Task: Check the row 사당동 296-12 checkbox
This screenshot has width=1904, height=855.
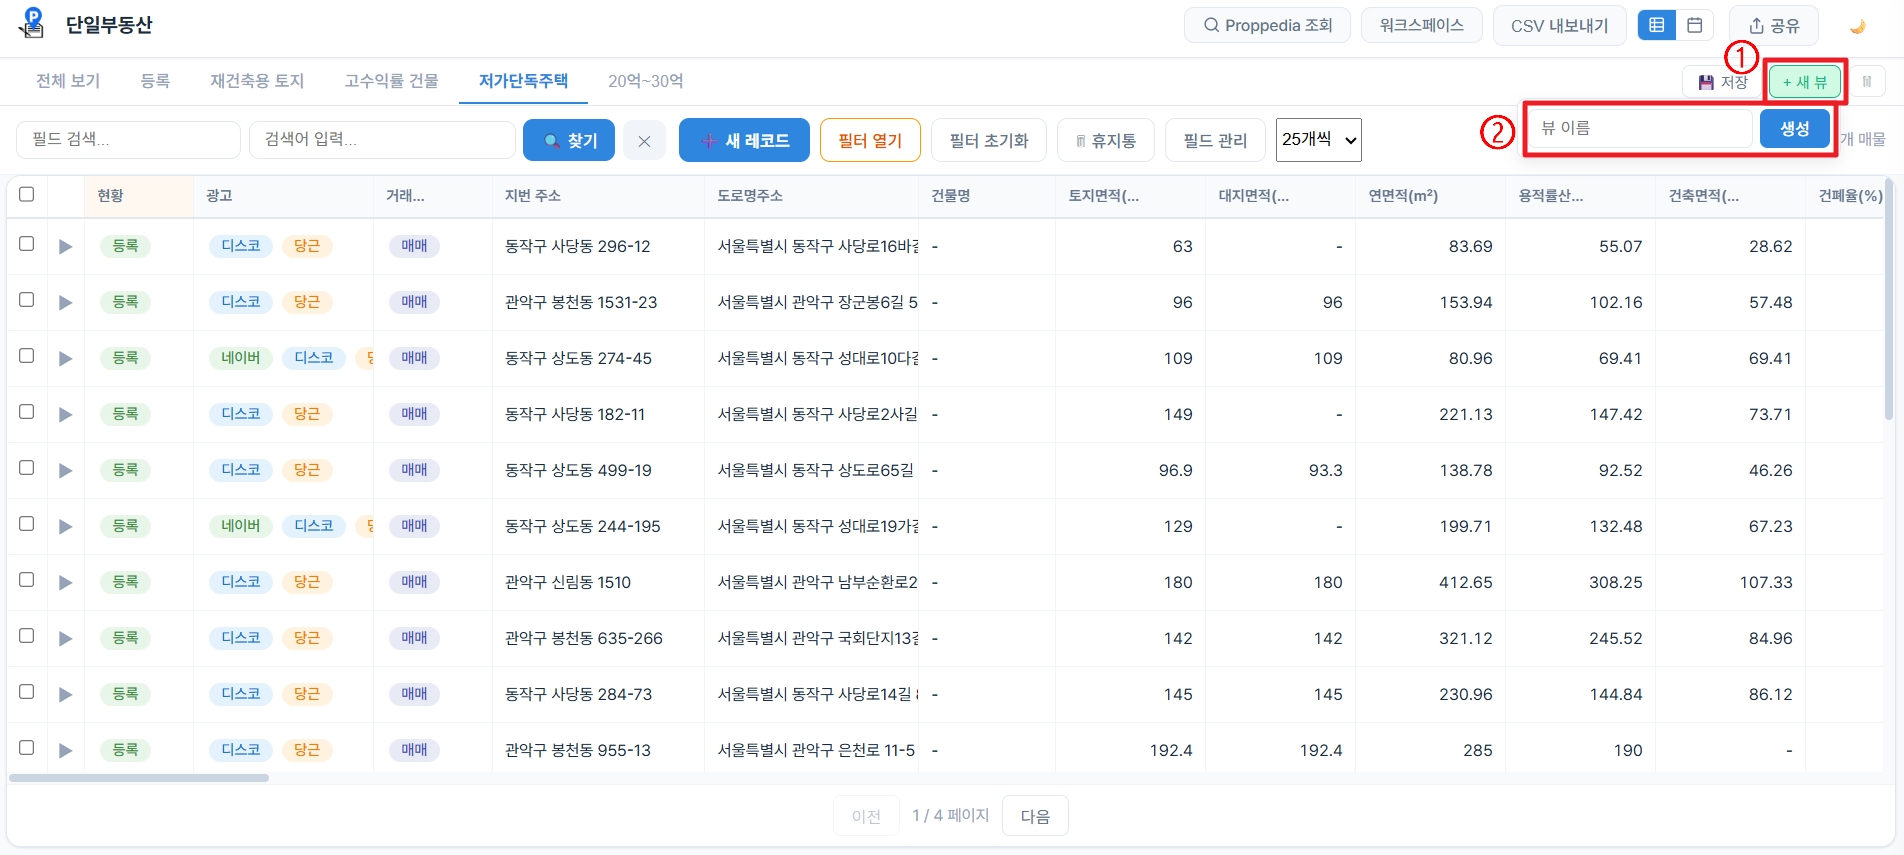Action: click(27, 244)
